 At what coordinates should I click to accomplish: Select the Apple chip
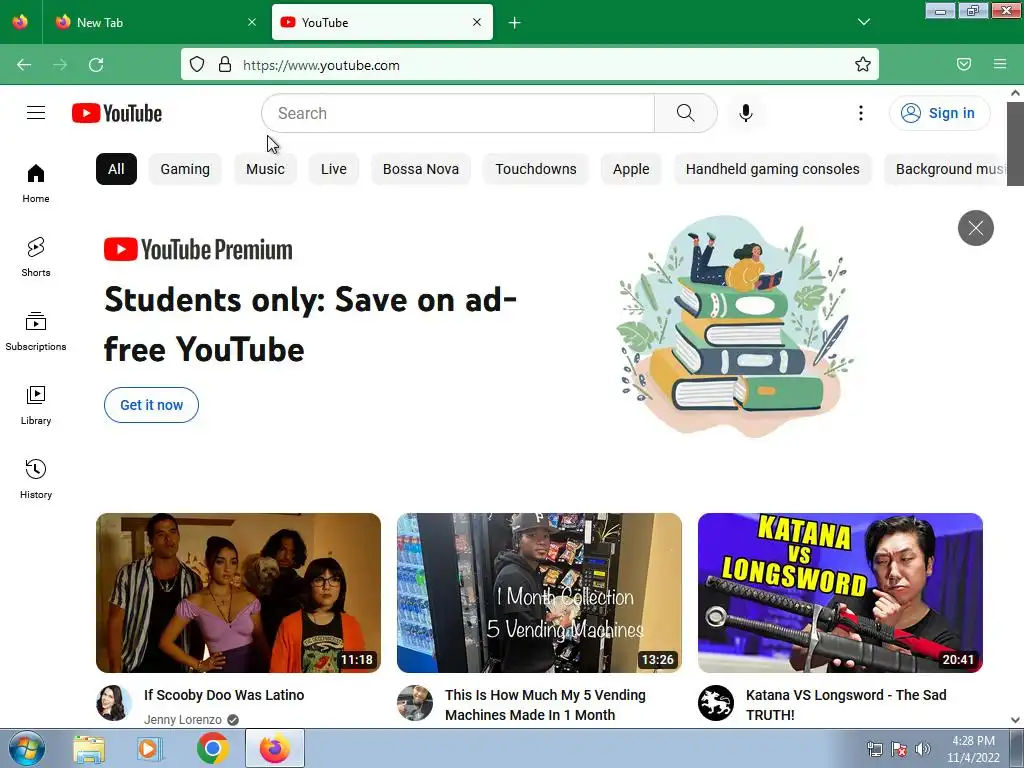pyautogui.click(x=631, y=169)
